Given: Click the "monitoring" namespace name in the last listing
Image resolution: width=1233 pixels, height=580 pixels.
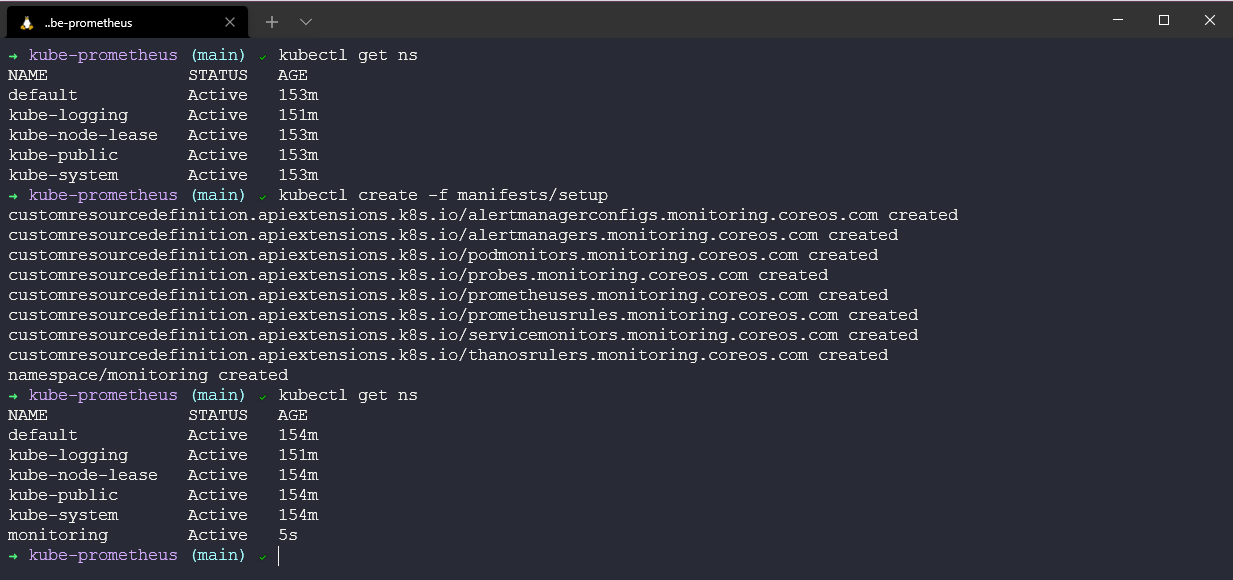Looking at the screenshot, I should (x=58, y=535).
